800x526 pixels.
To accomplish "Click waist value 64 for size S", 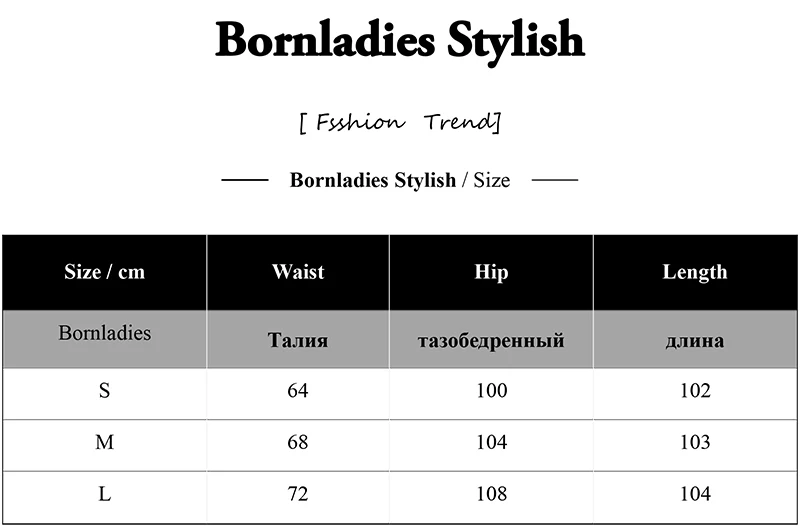I will tap(298, 391).
